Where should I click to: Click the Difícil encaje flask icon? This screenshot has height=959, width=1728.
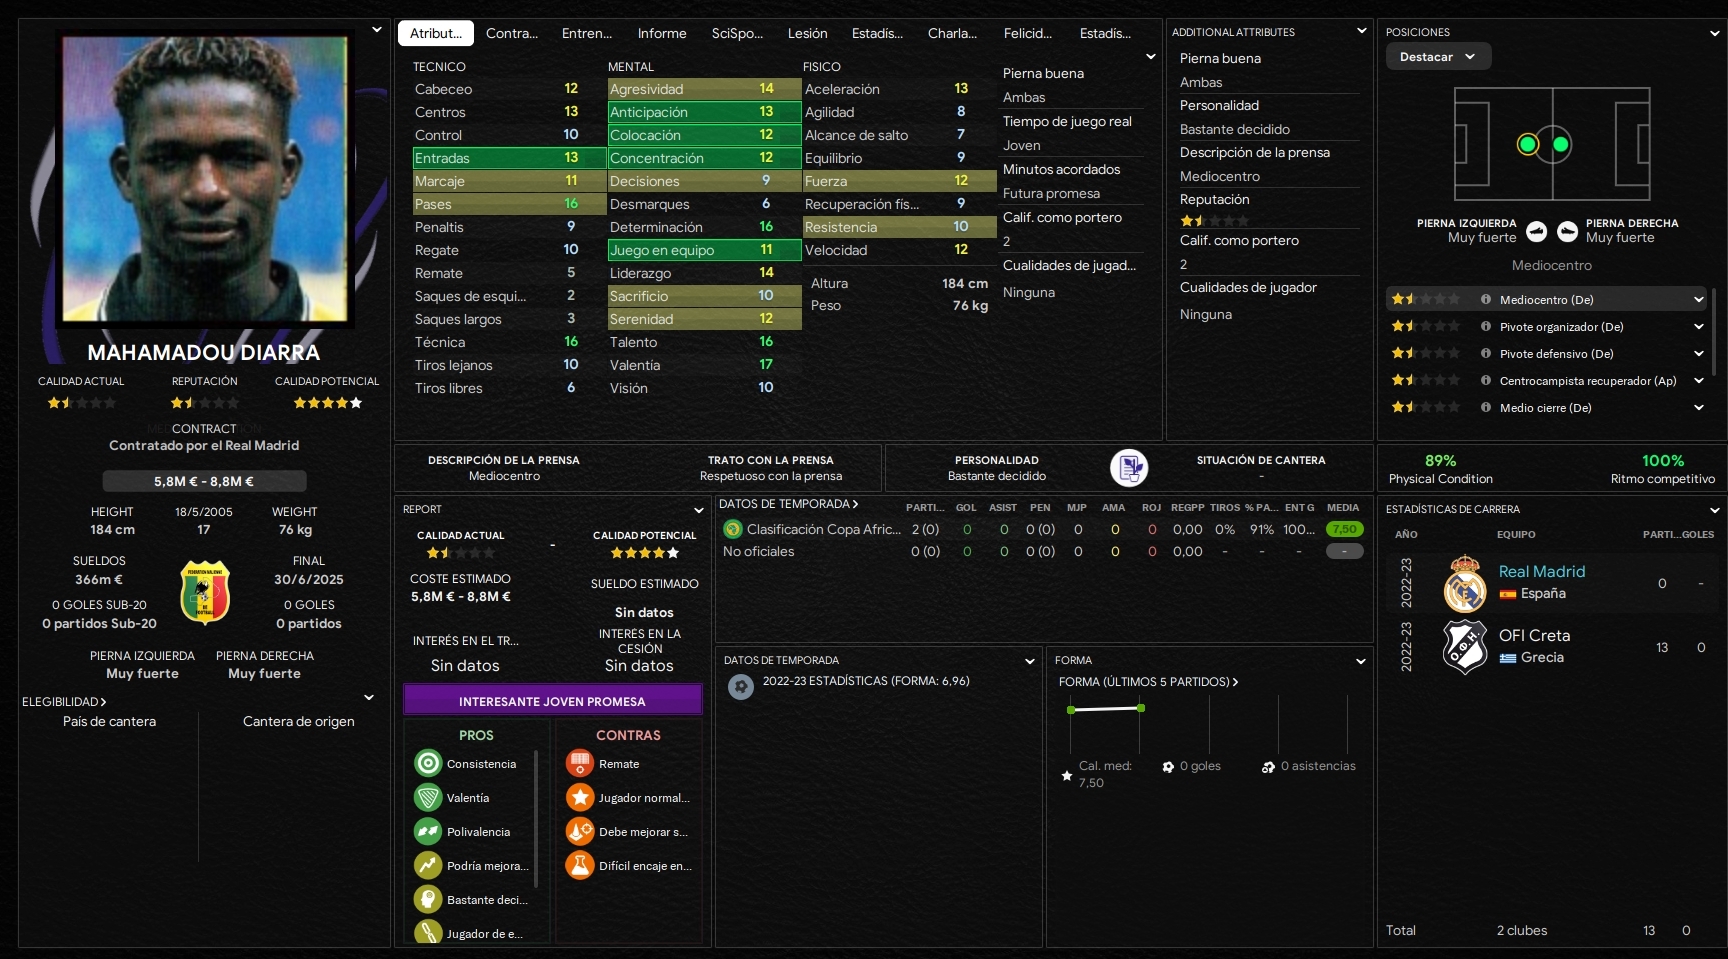[x=580, y=865]
